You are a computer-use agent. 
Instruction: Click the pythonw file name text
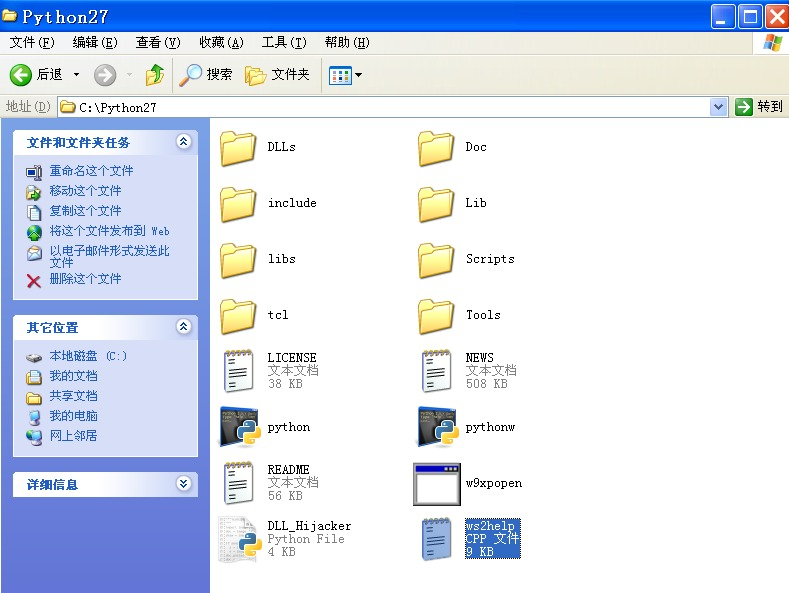(490, 427)
